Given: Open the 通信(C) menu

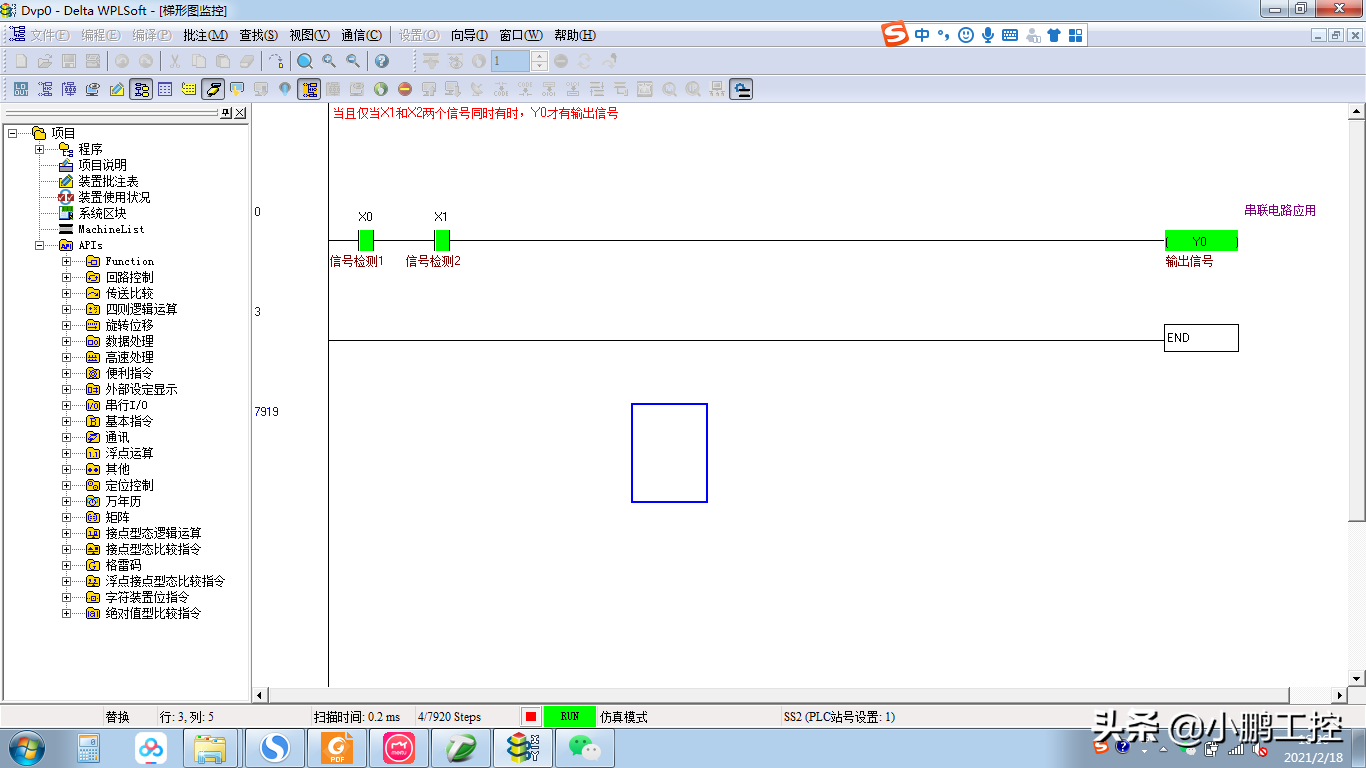Looking at the screenshot, I should tap(361, 35).
